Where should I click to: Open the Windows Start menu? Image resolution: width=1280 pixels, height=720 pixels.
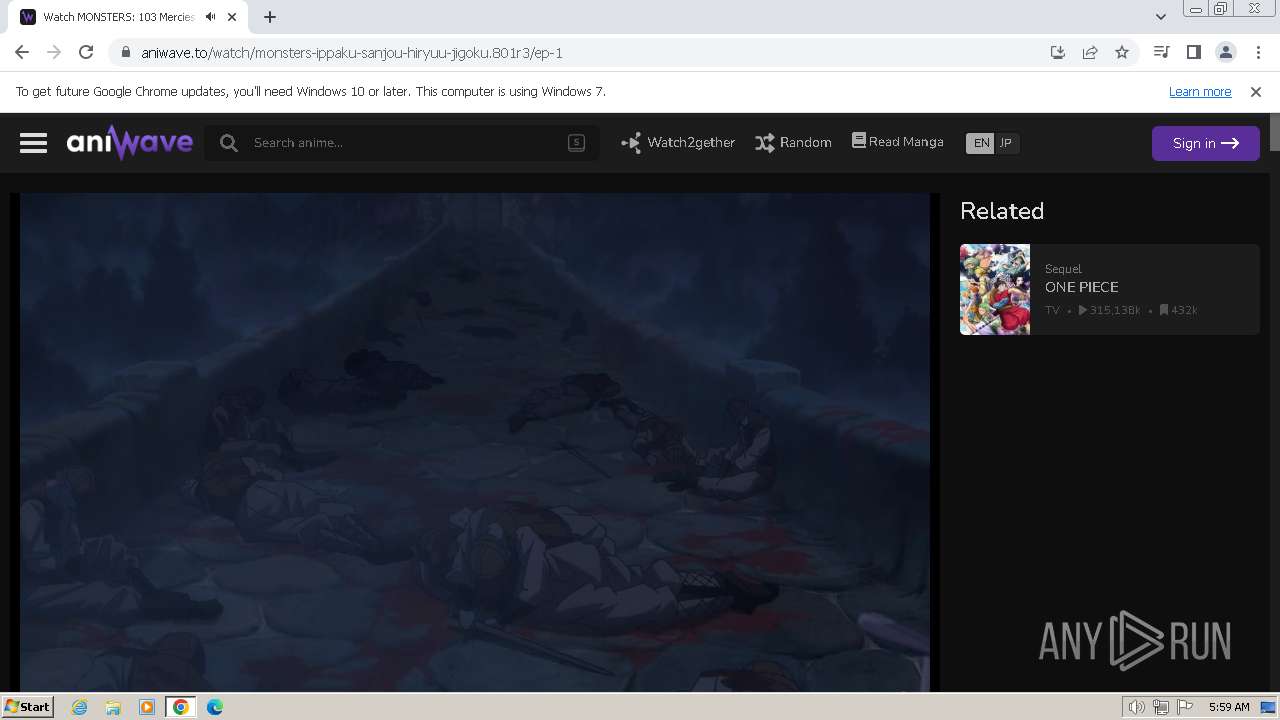point(27,706)
